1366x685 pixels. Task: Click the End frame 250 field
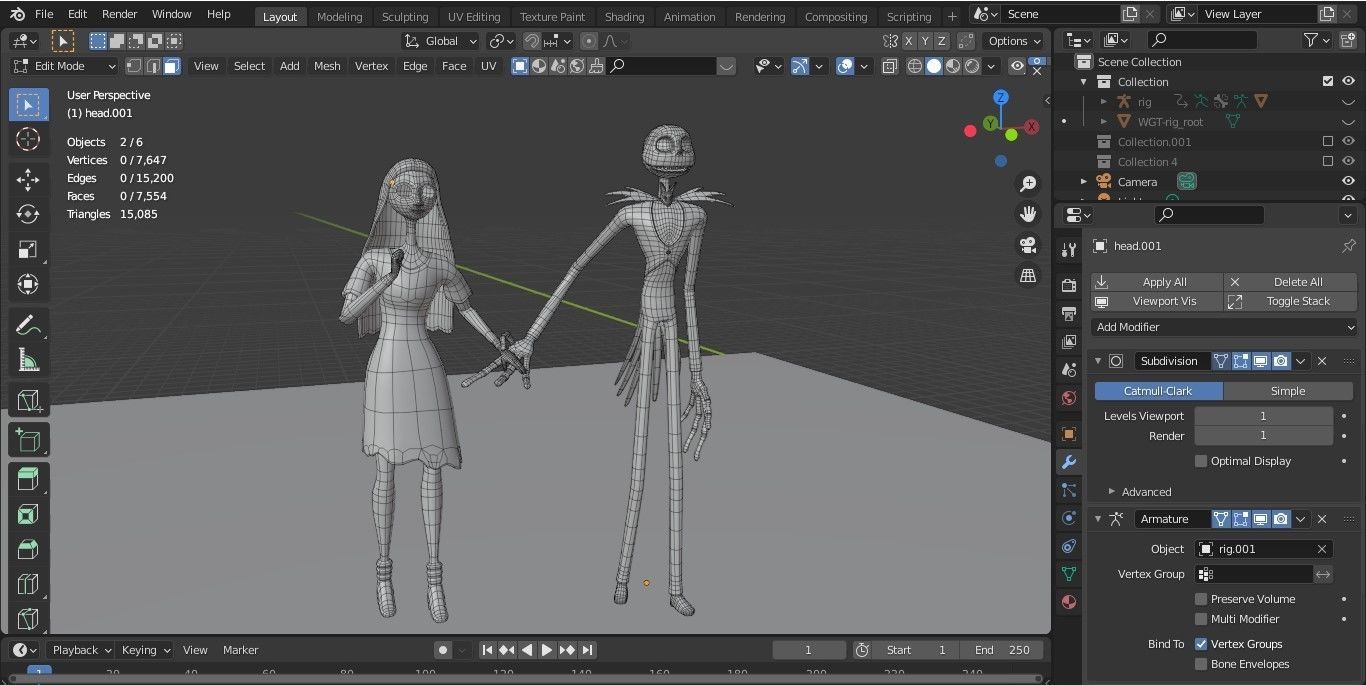[1003, 650]
